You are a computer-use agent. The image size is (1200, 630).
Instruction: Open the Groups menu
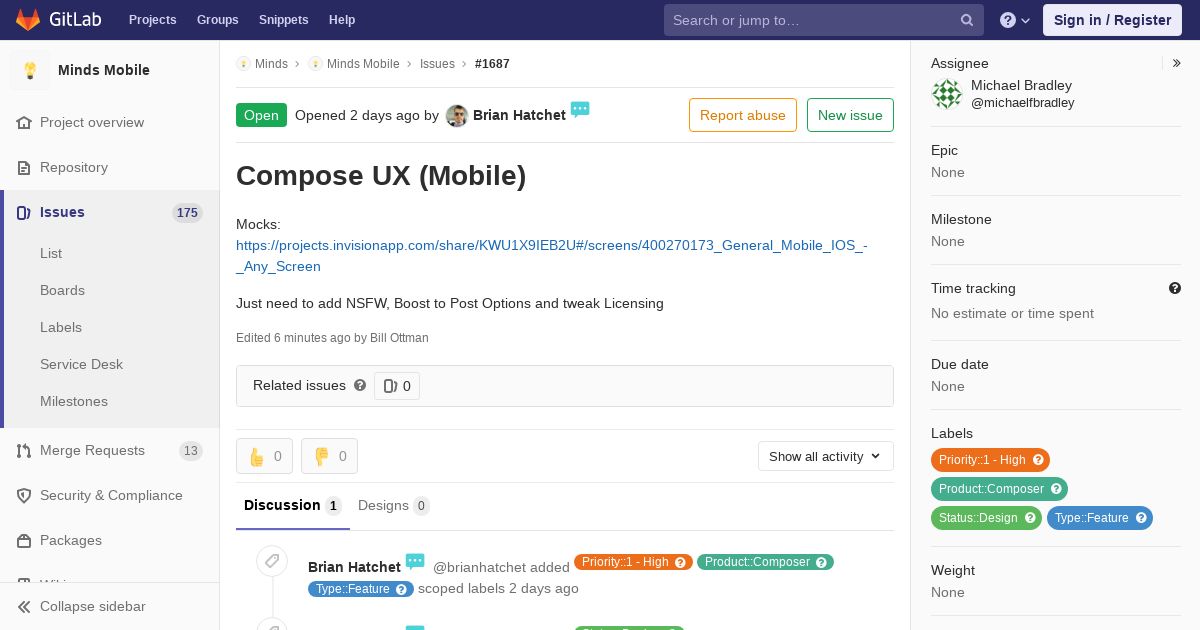point(217,19)
